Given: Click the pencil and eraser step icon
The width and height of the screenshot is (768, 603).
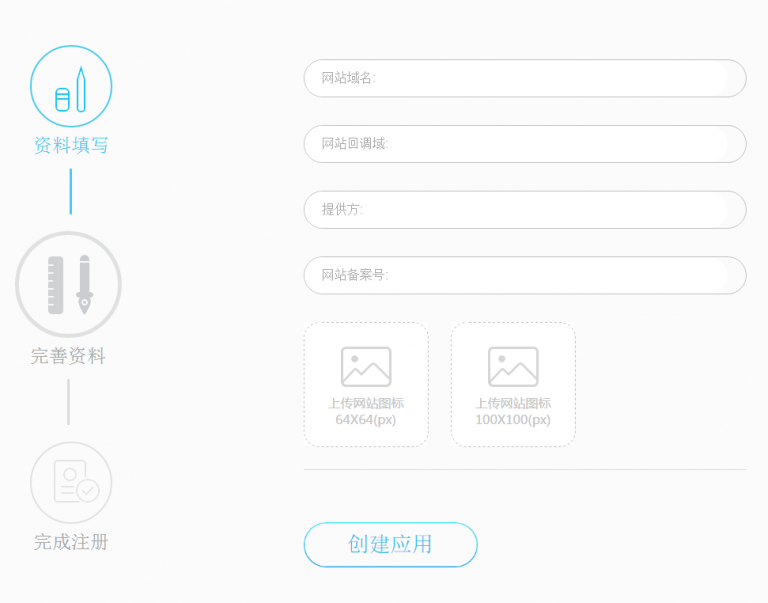Looking at the screenshot, I should [x=71, y=86].
